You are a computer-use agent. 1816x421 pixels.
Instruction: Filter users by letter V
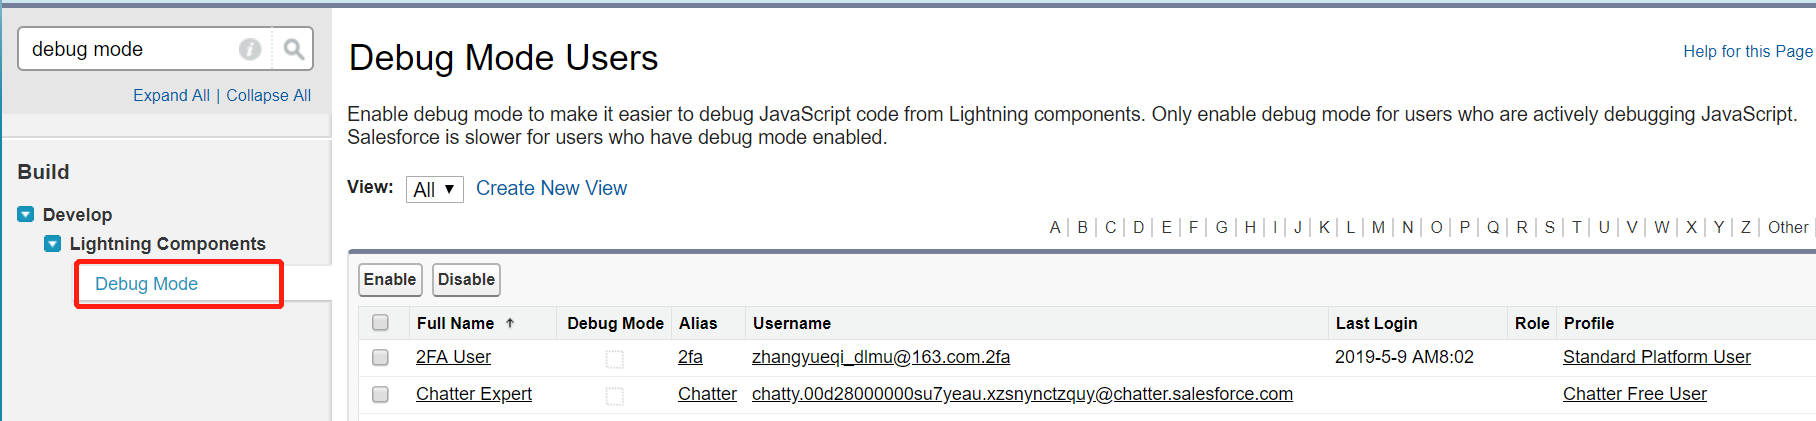tap(1632, 227)
